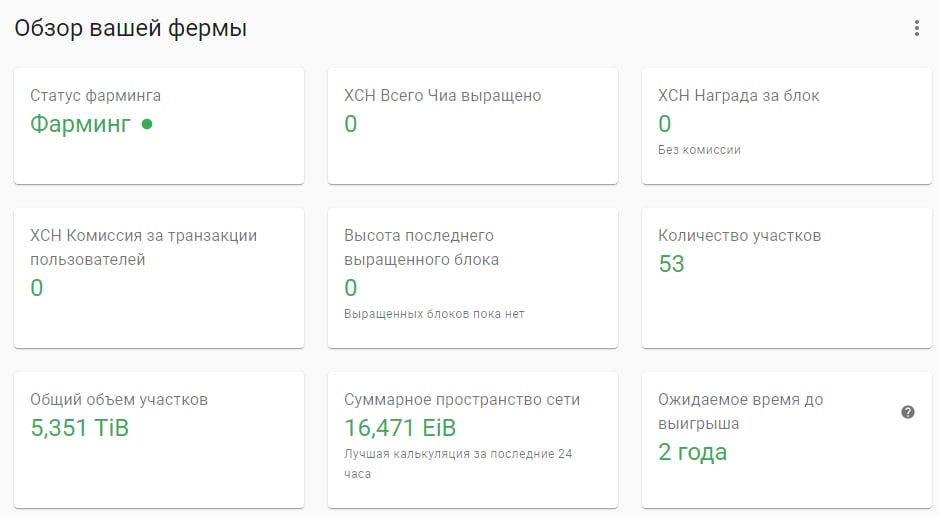Click "Лучшая калькуляция за последние 24 часа" caption
The height and width of the screenshot is (517, 940).
tap(458, 464)
